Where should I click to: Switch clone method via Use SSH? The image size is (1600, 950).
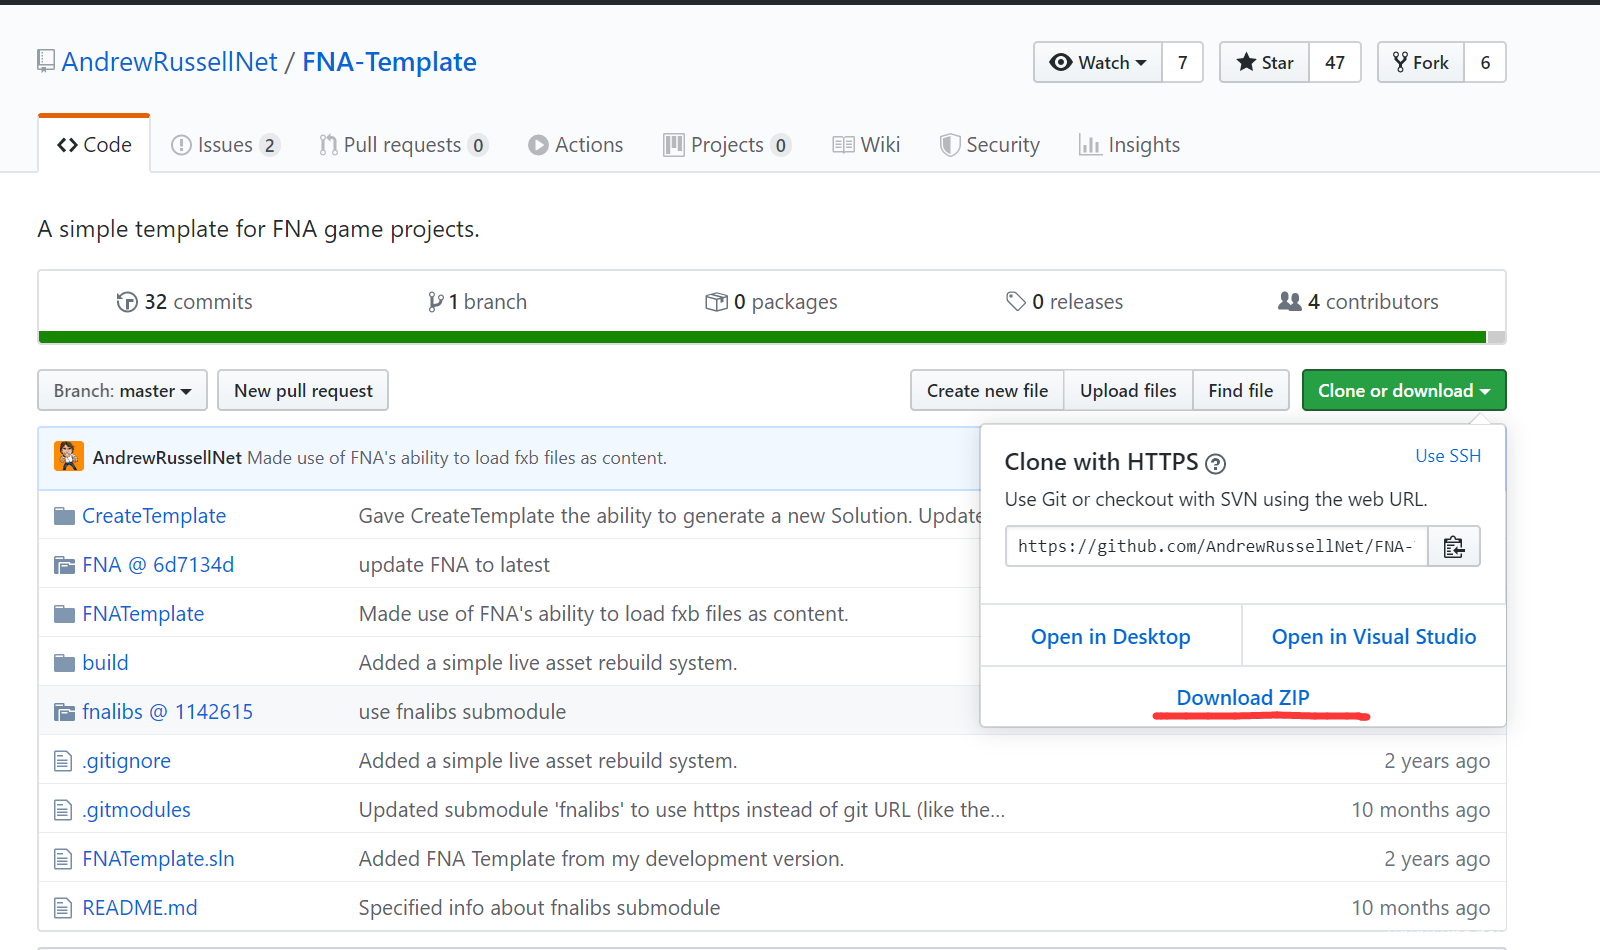point(1447,456)
